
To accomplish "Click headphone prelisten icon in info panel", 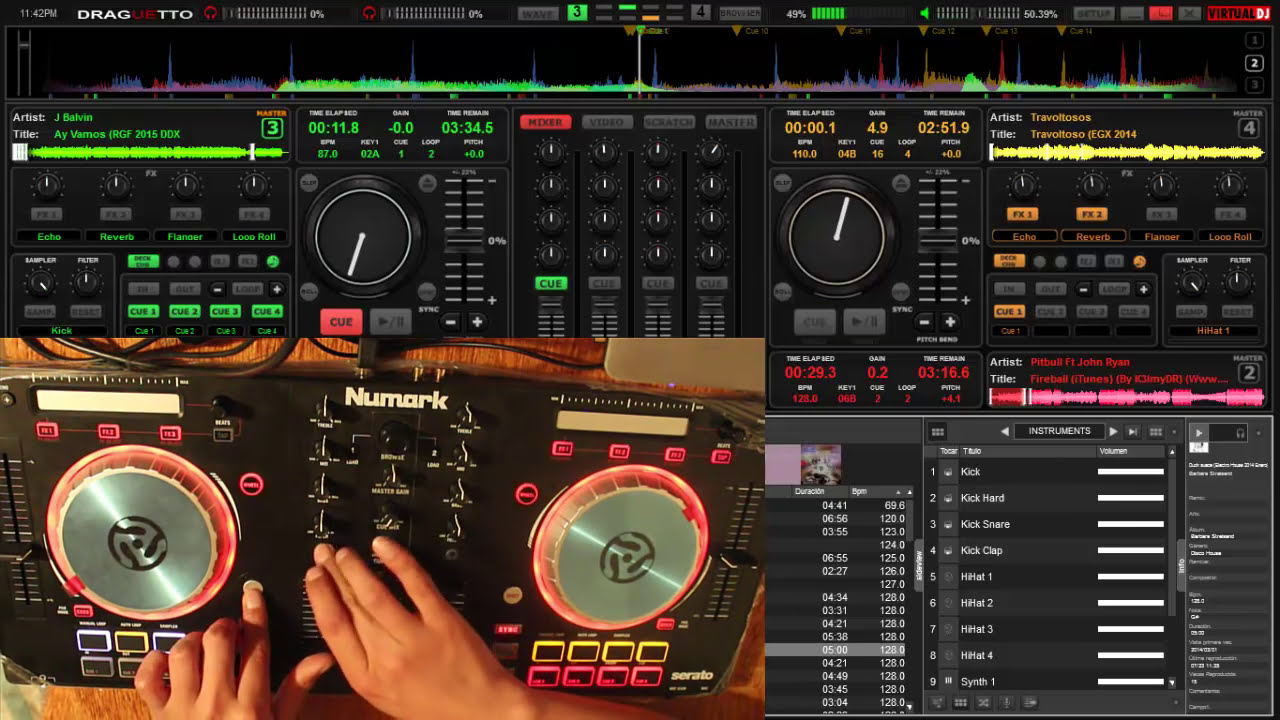I will [1240, 433].
